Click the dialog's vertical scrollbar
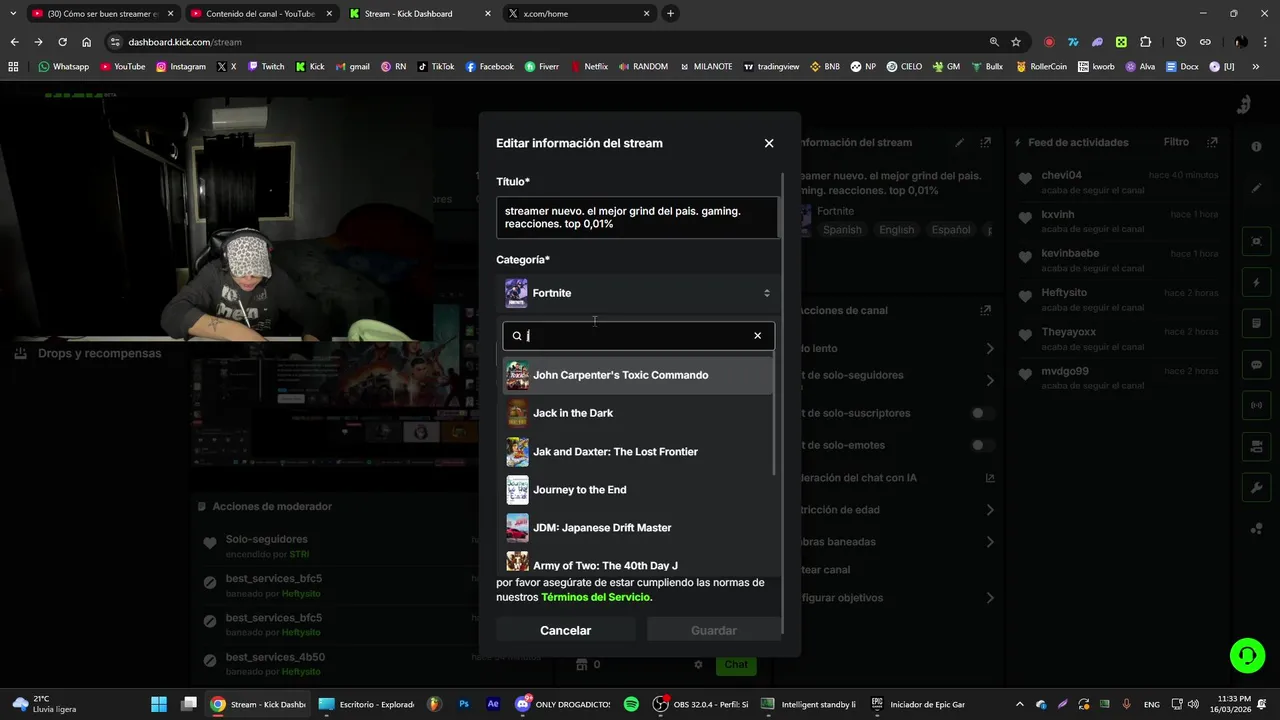The height and width of the screenshot is (720, 1280). [x=783, y=405]
